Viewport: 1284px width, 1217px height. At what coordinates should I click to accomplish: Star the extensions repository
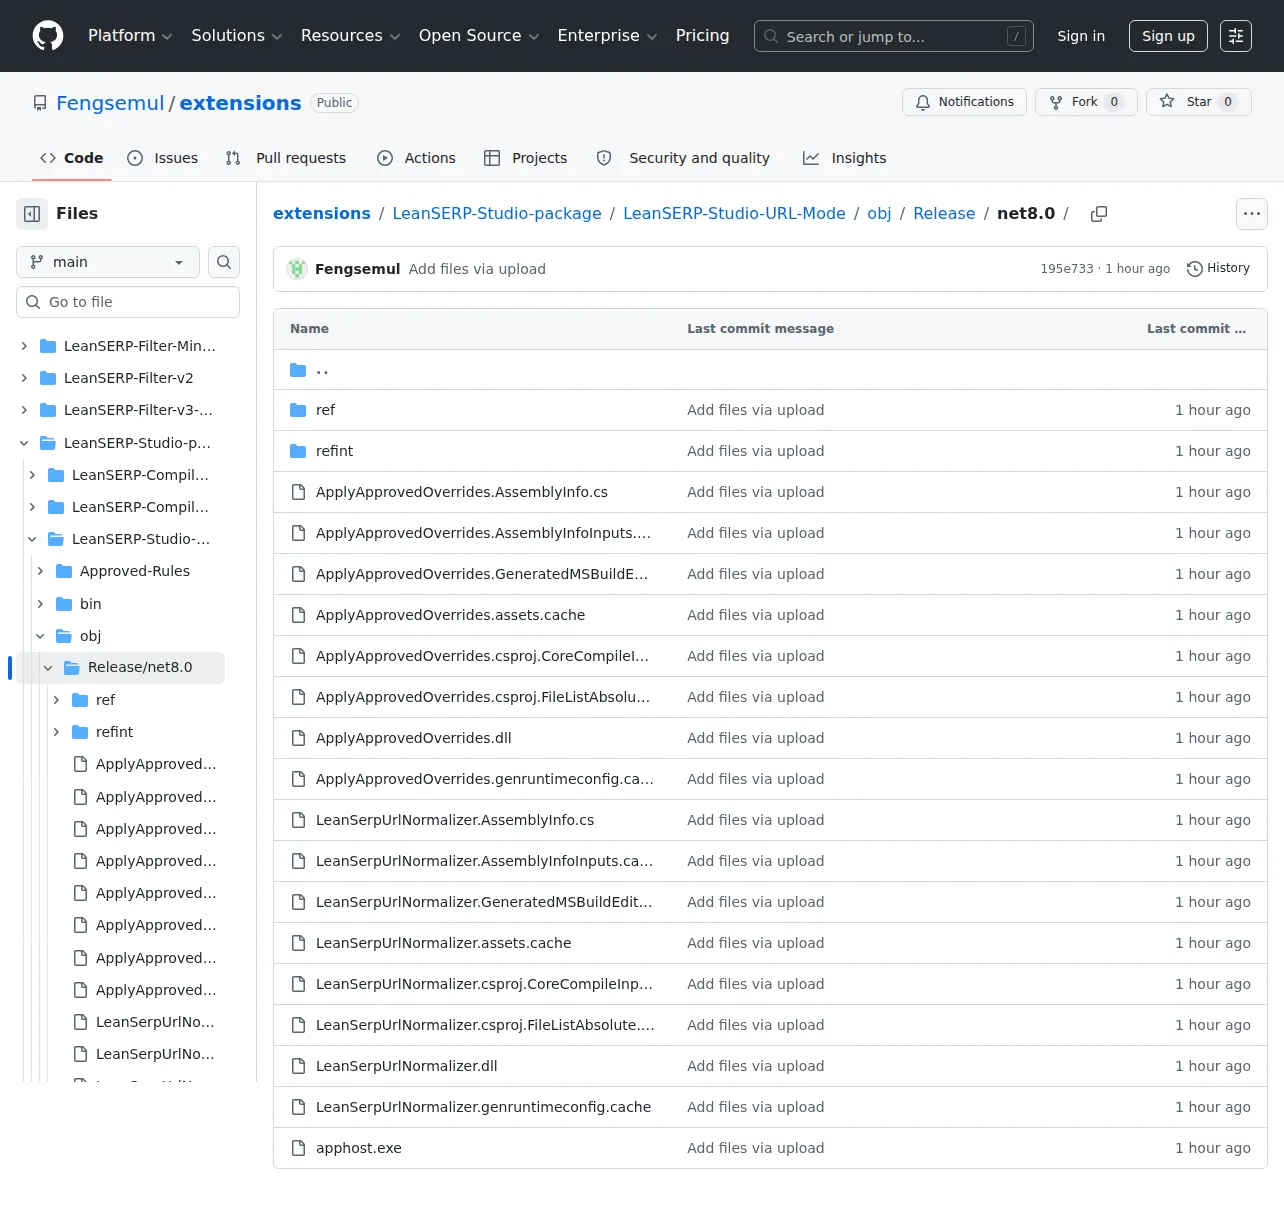point(1199,102)
